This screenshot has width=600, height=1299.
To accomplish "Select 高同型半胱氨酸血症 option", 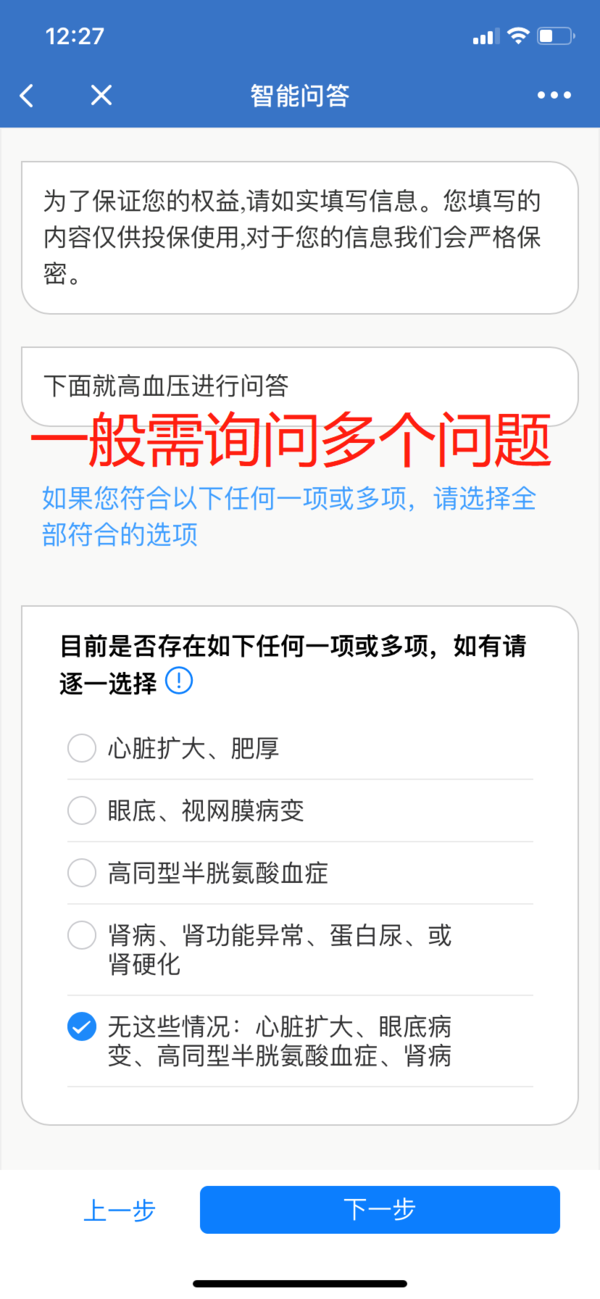I will click(300, 874).
